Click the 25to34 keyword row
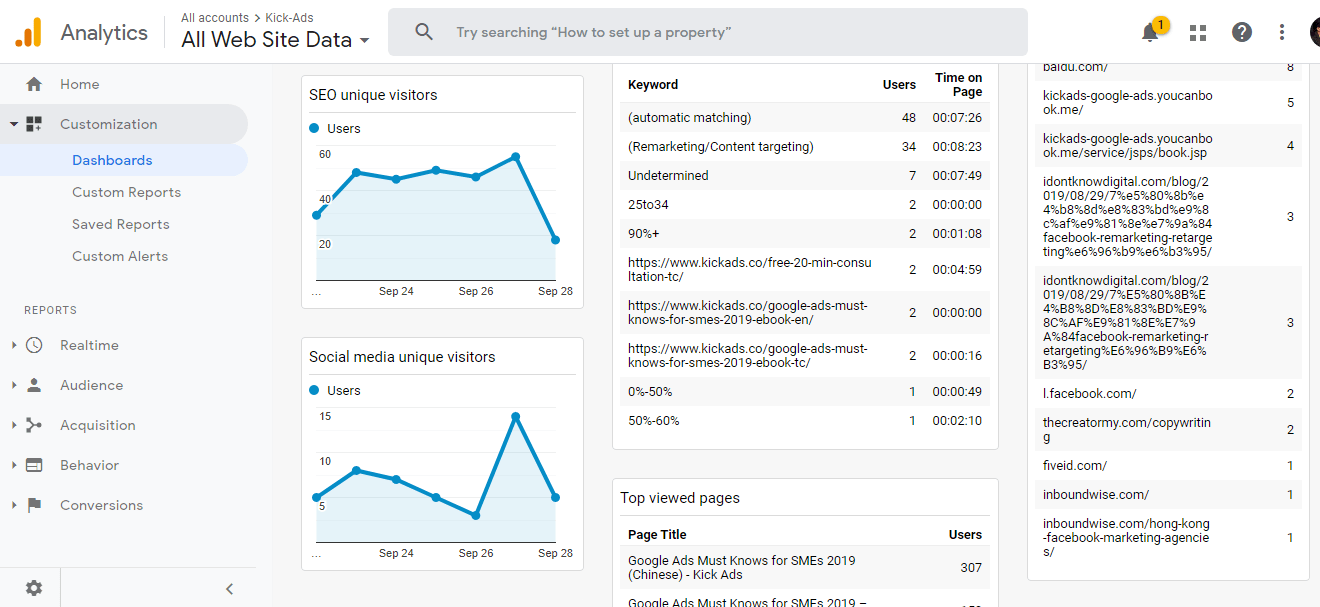Image resolution: width=1320 pixels, height=607 pixels. (x=805, y=205)
